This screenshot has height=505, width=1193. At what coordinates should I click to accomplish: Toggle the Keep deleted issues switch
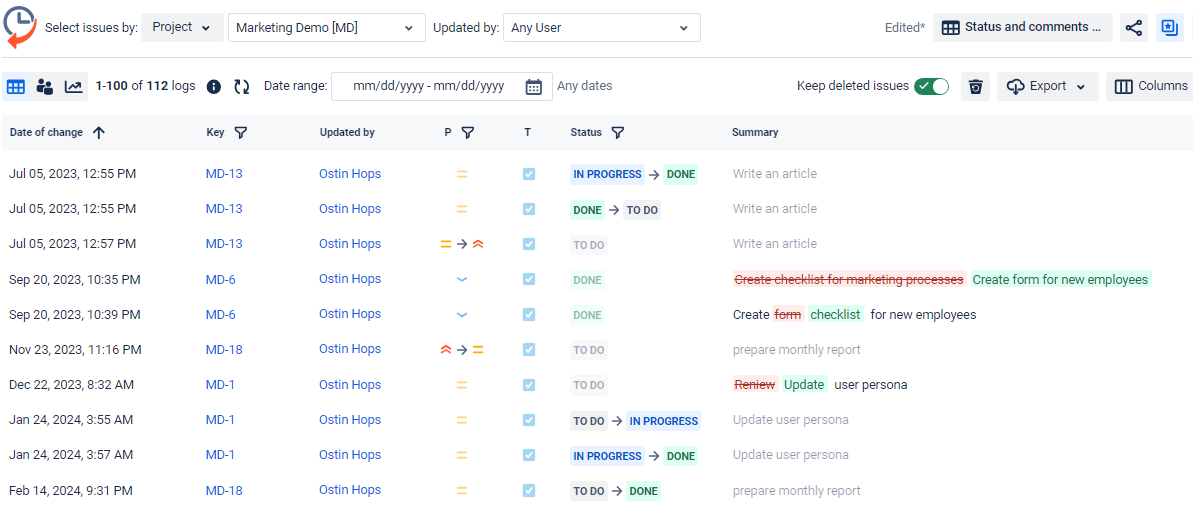pyautogui.click(x=931, y=86)
